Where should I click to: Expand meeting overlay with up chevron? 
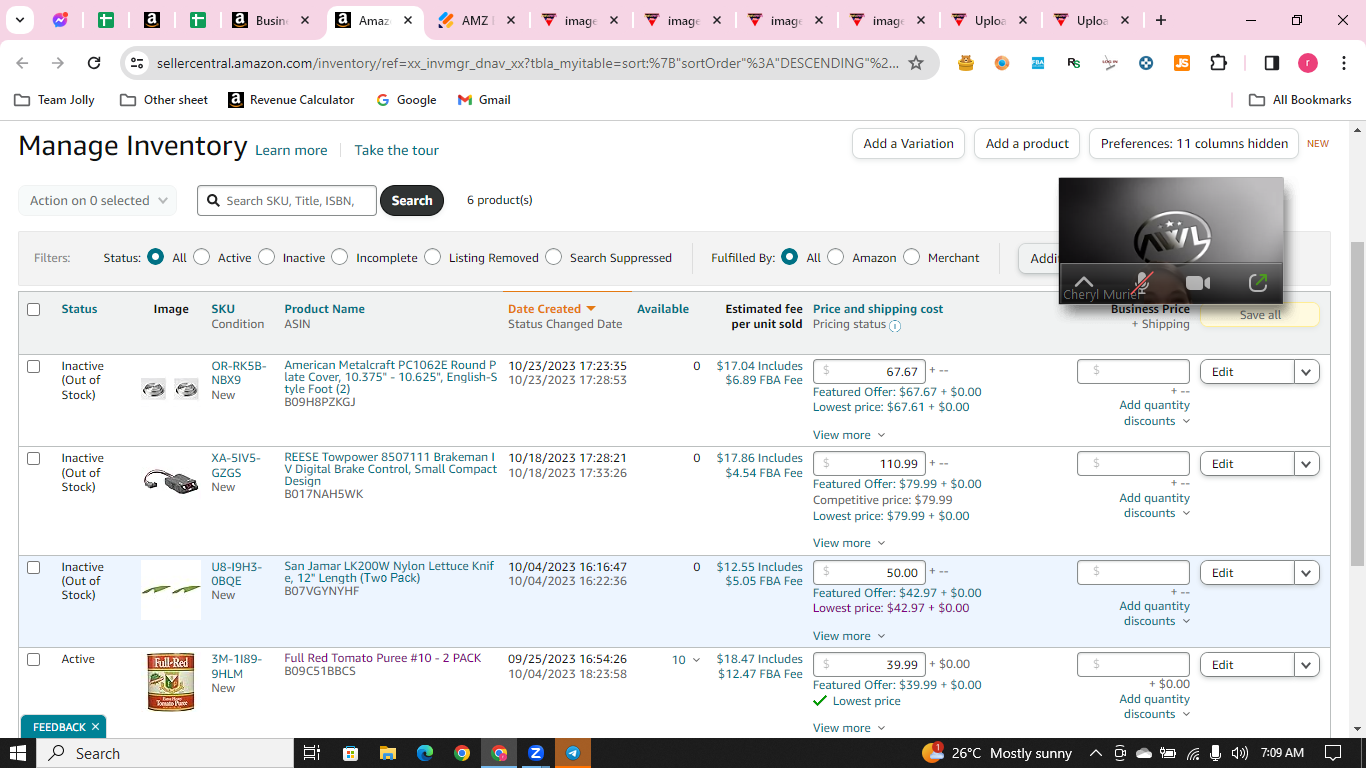[1083, 283]
